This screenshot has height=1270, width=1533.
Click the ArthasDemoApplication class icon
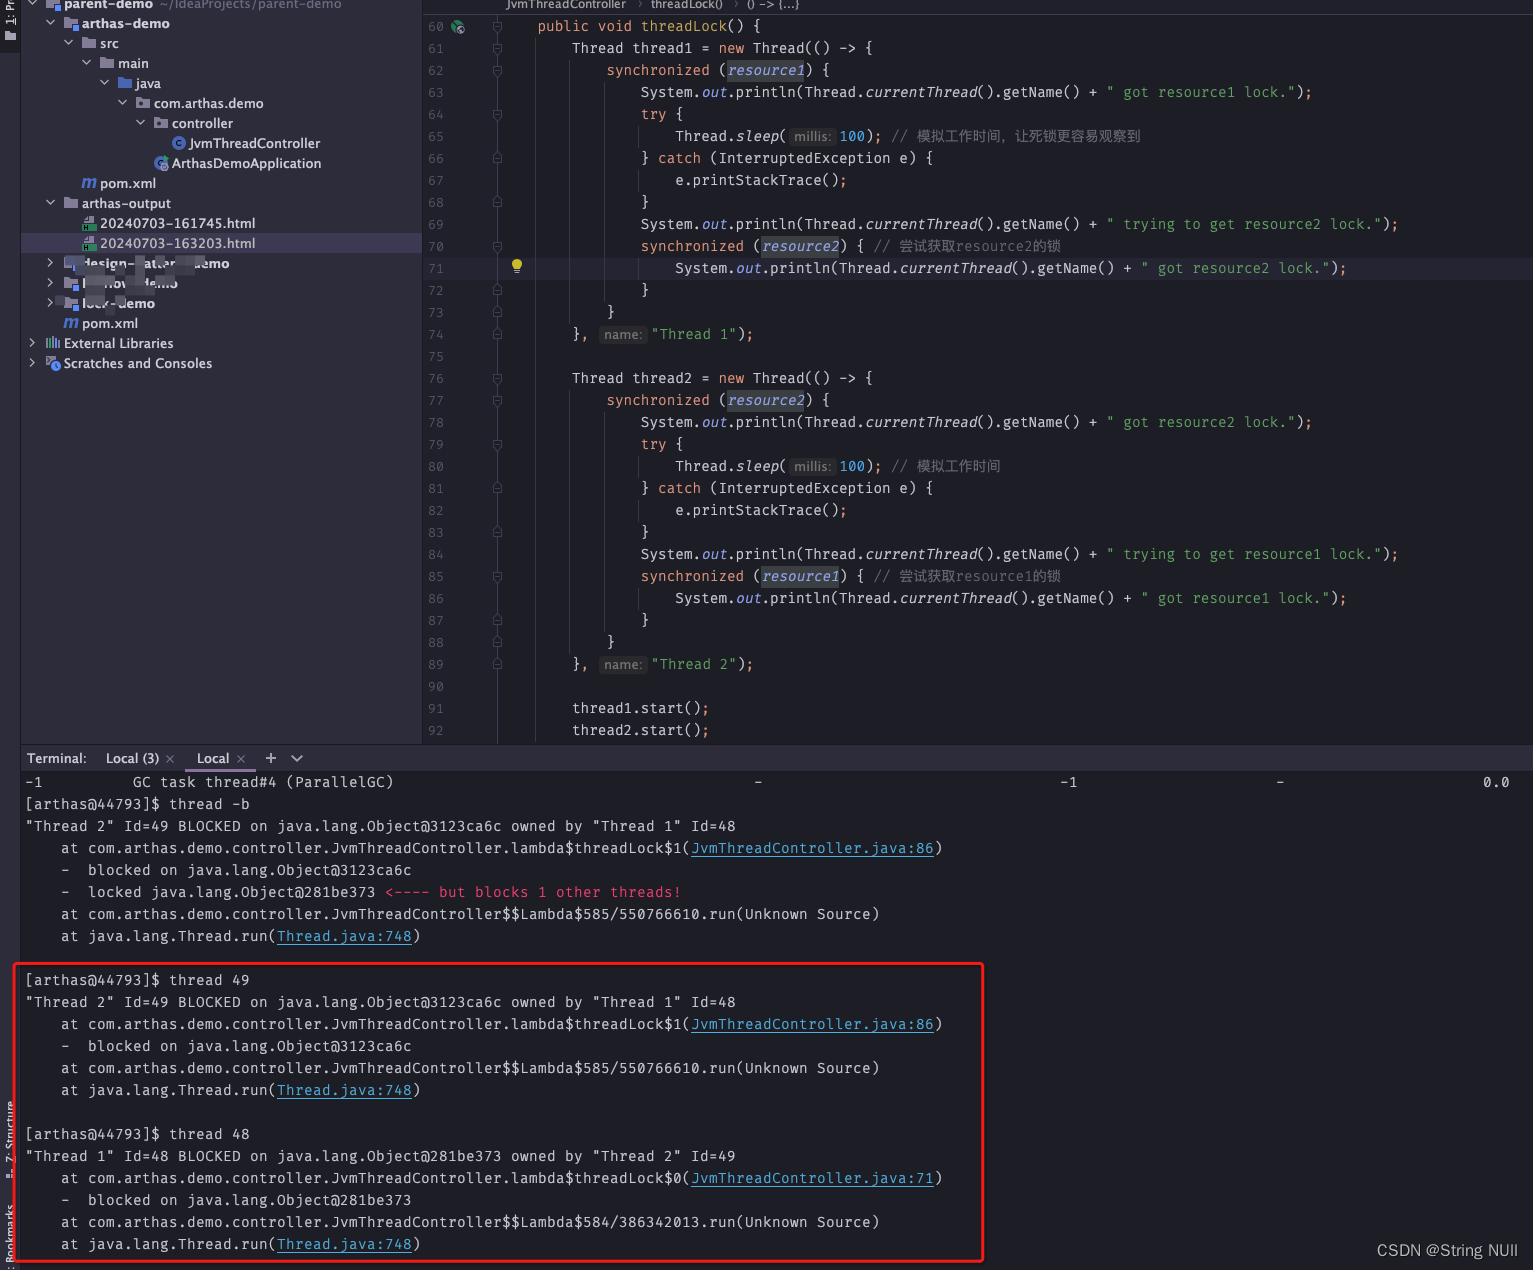point(161,163)
